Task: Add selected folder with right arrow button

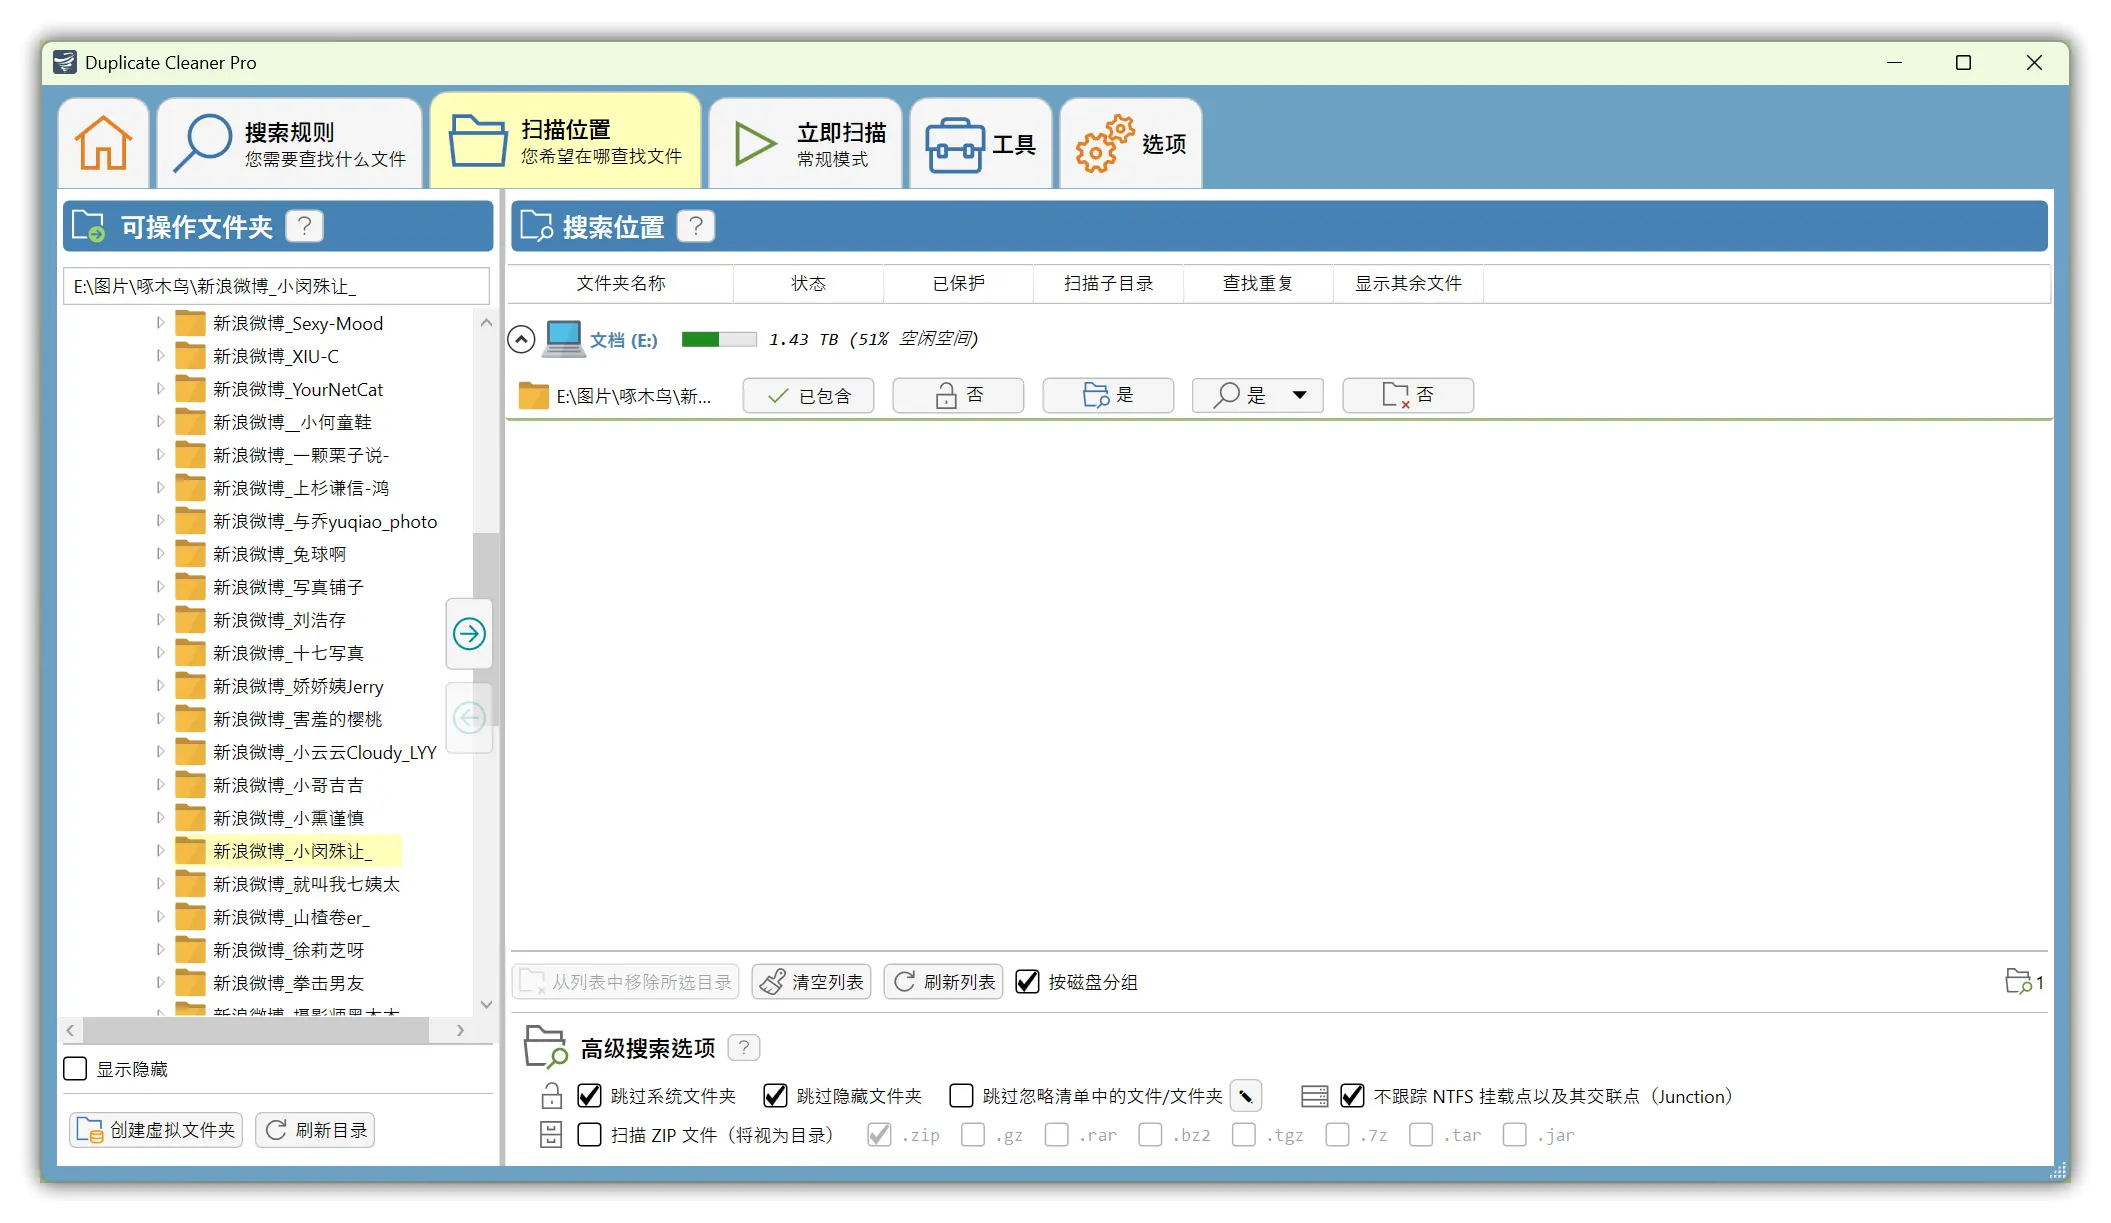Action: pyautogui.click(x=469, y=633)
